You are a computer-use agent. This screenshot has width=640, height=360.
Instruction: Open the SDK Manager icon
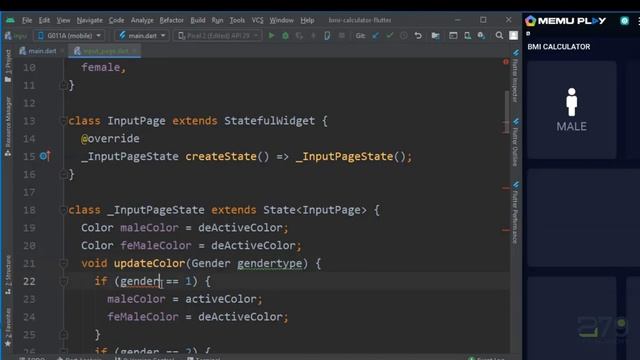tap(482, 36)
